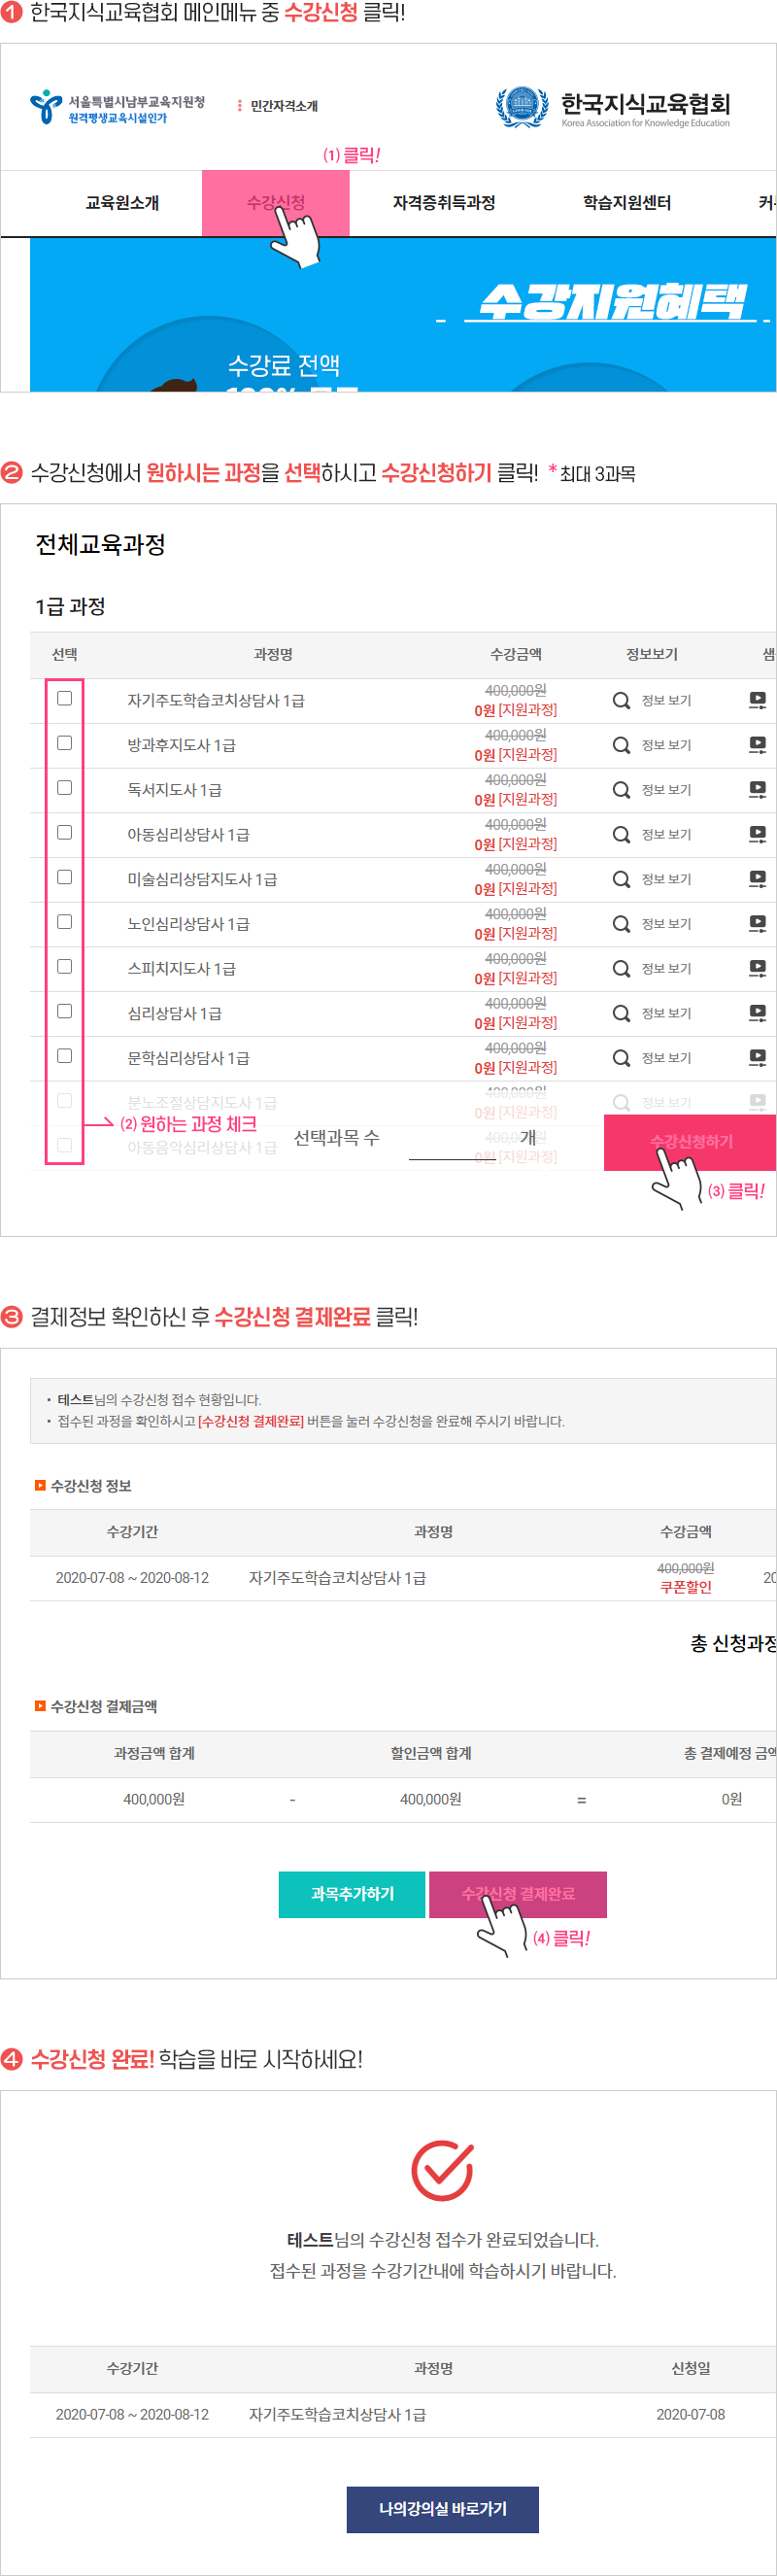Screen dimensions: 777x2576
Task: Open sample video icon for 심리상담사 1급
Action: 757,1013
